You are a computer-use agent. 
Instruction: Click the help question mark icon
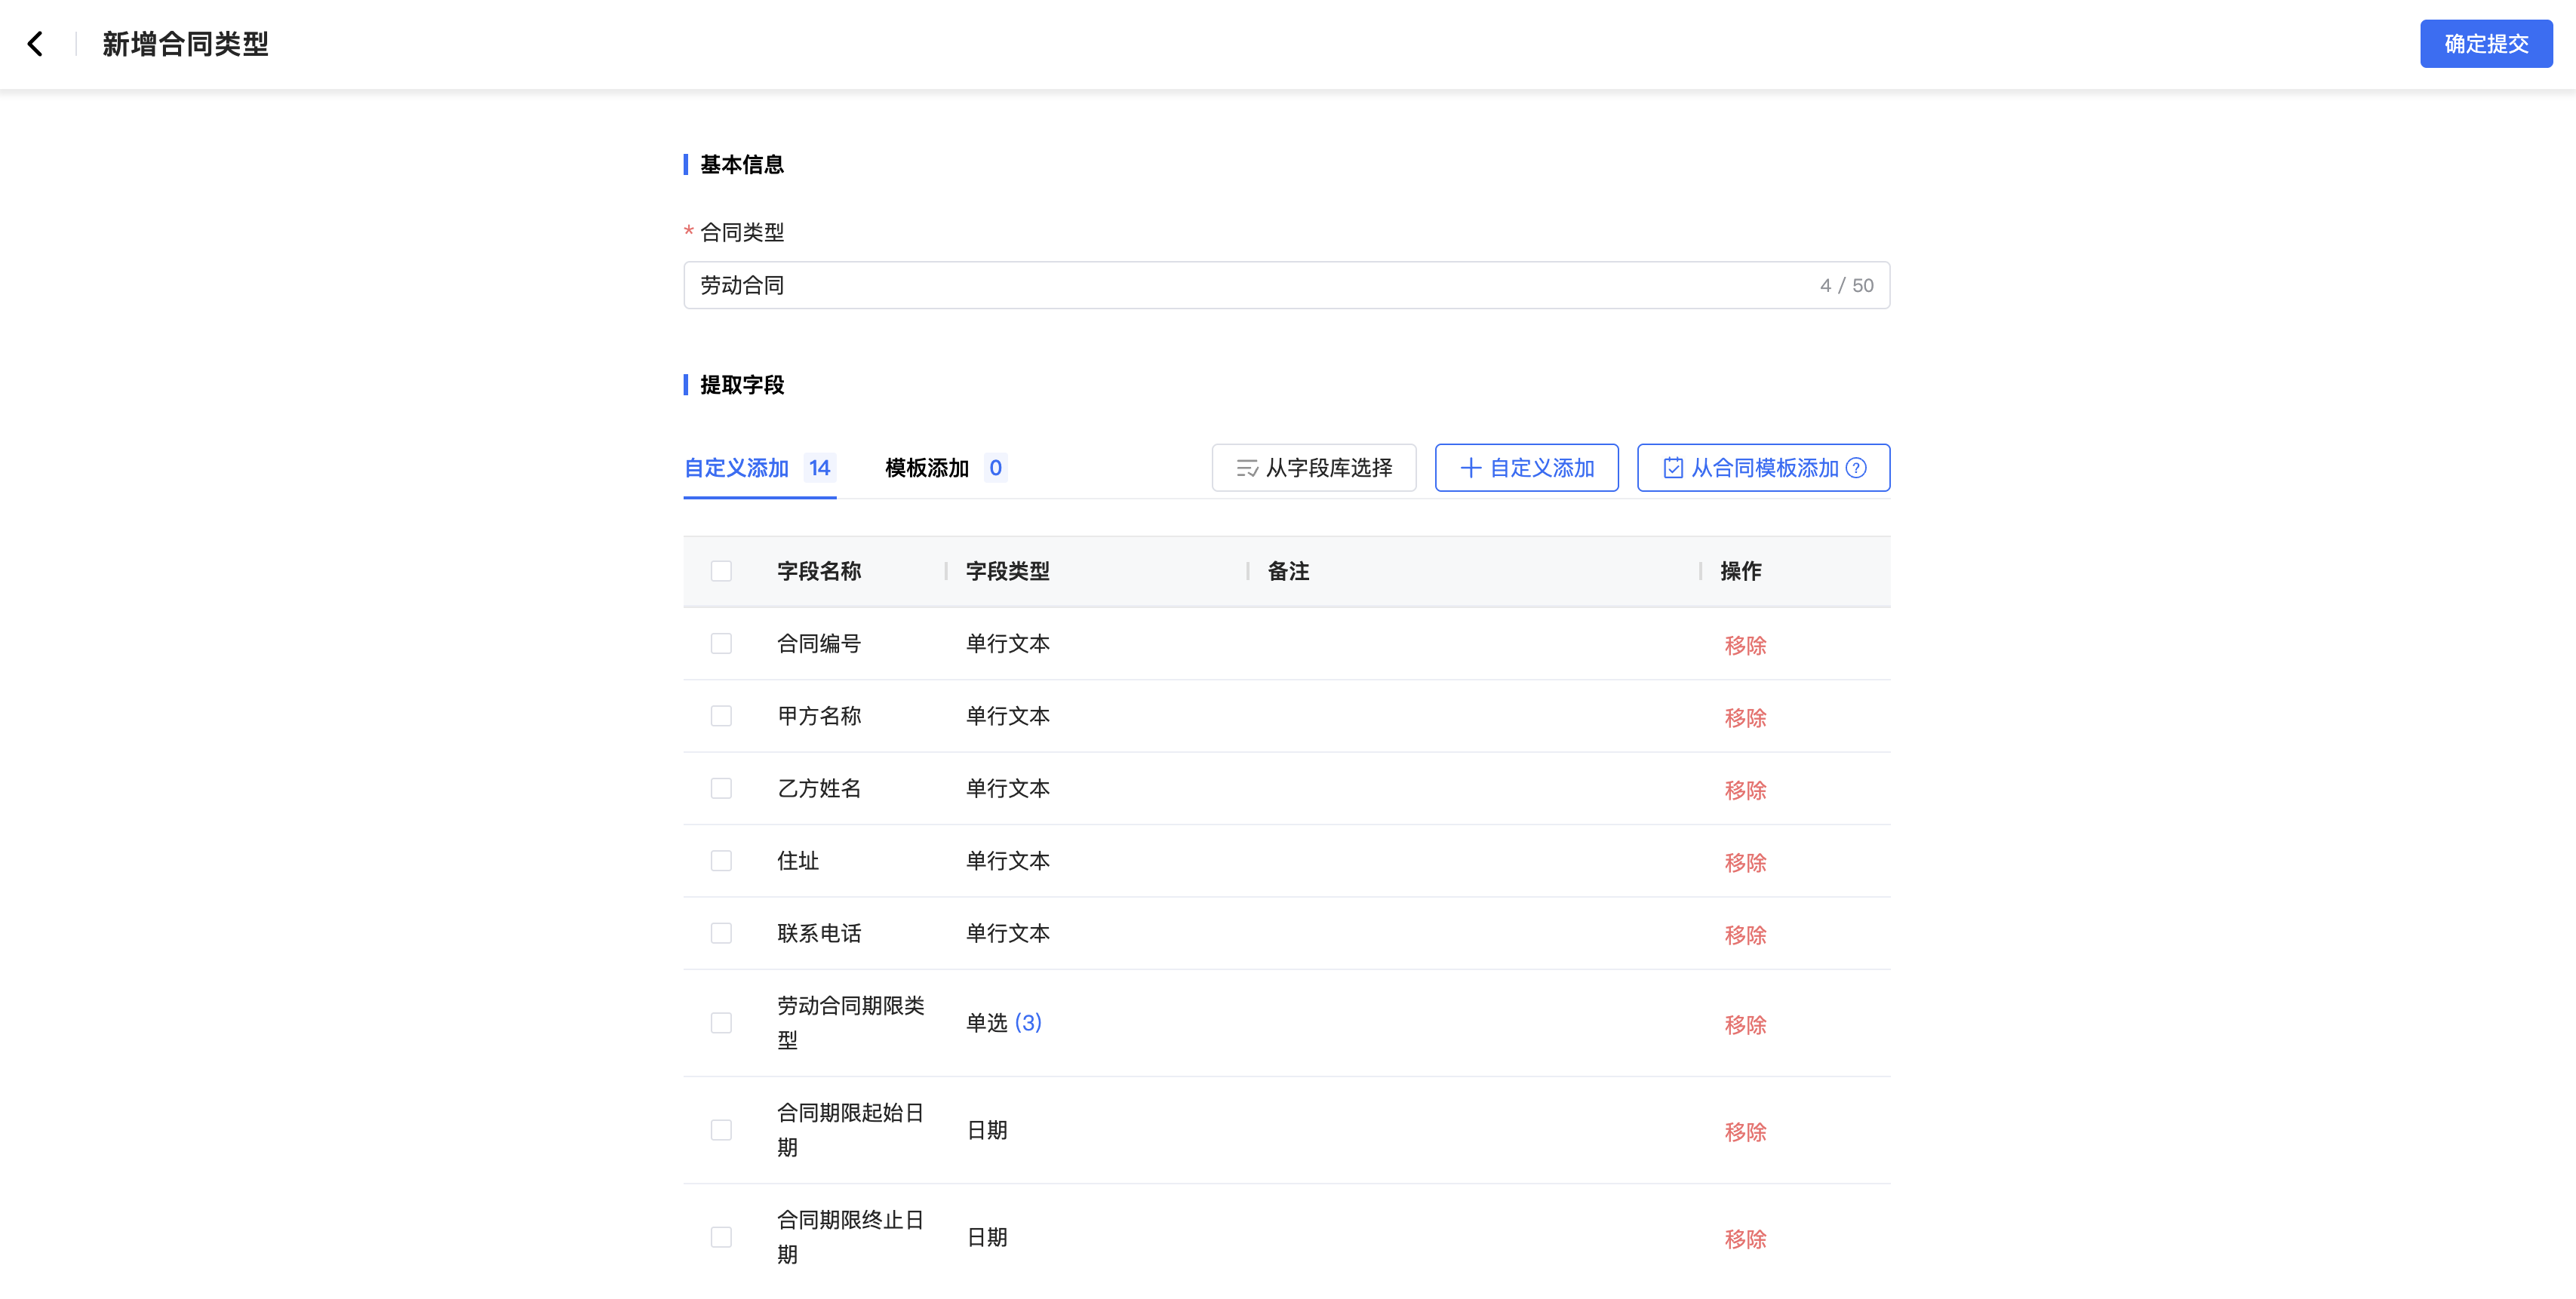pyautogui.click(x=1856, y=468)
